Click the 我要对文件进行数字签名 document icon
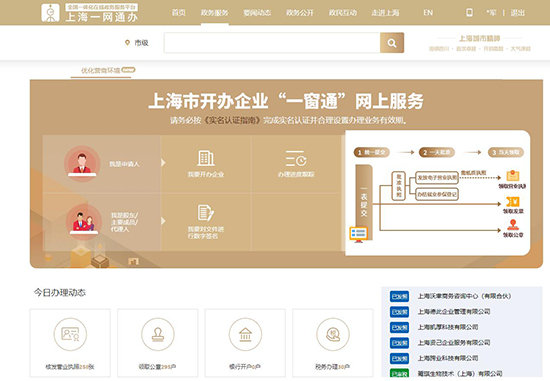This screenshot has height=381, width=550. pos(206,213)
